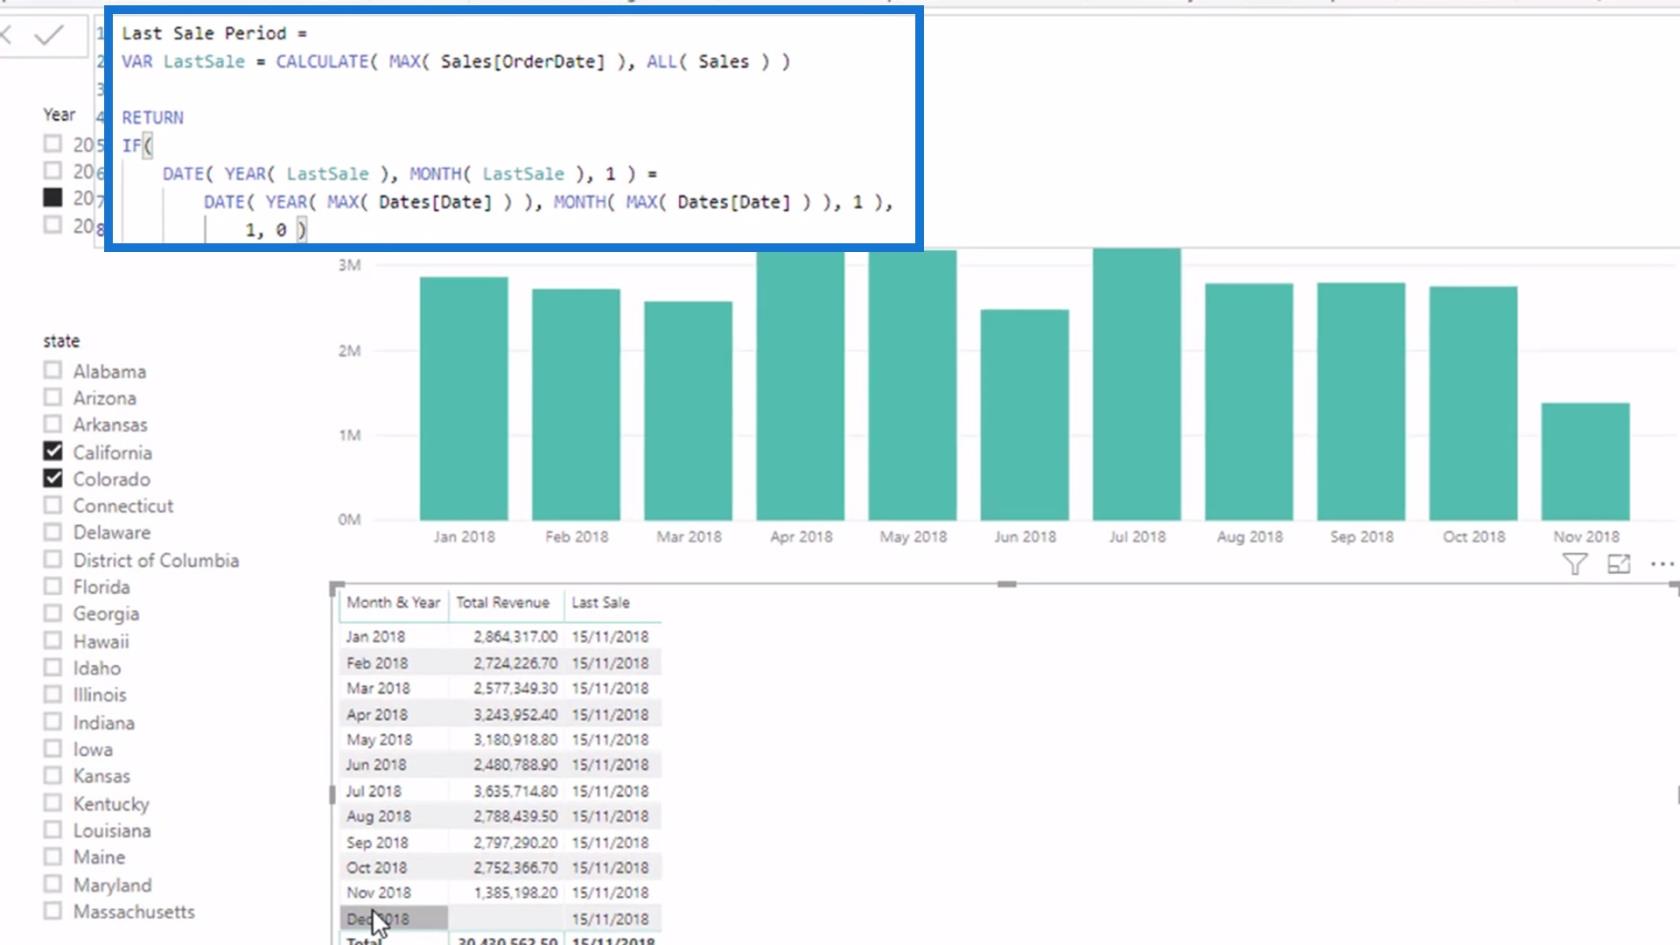Check the Massachusetts state checkbox
This screenshot has width=1680, height=945.
pos(53,911)
